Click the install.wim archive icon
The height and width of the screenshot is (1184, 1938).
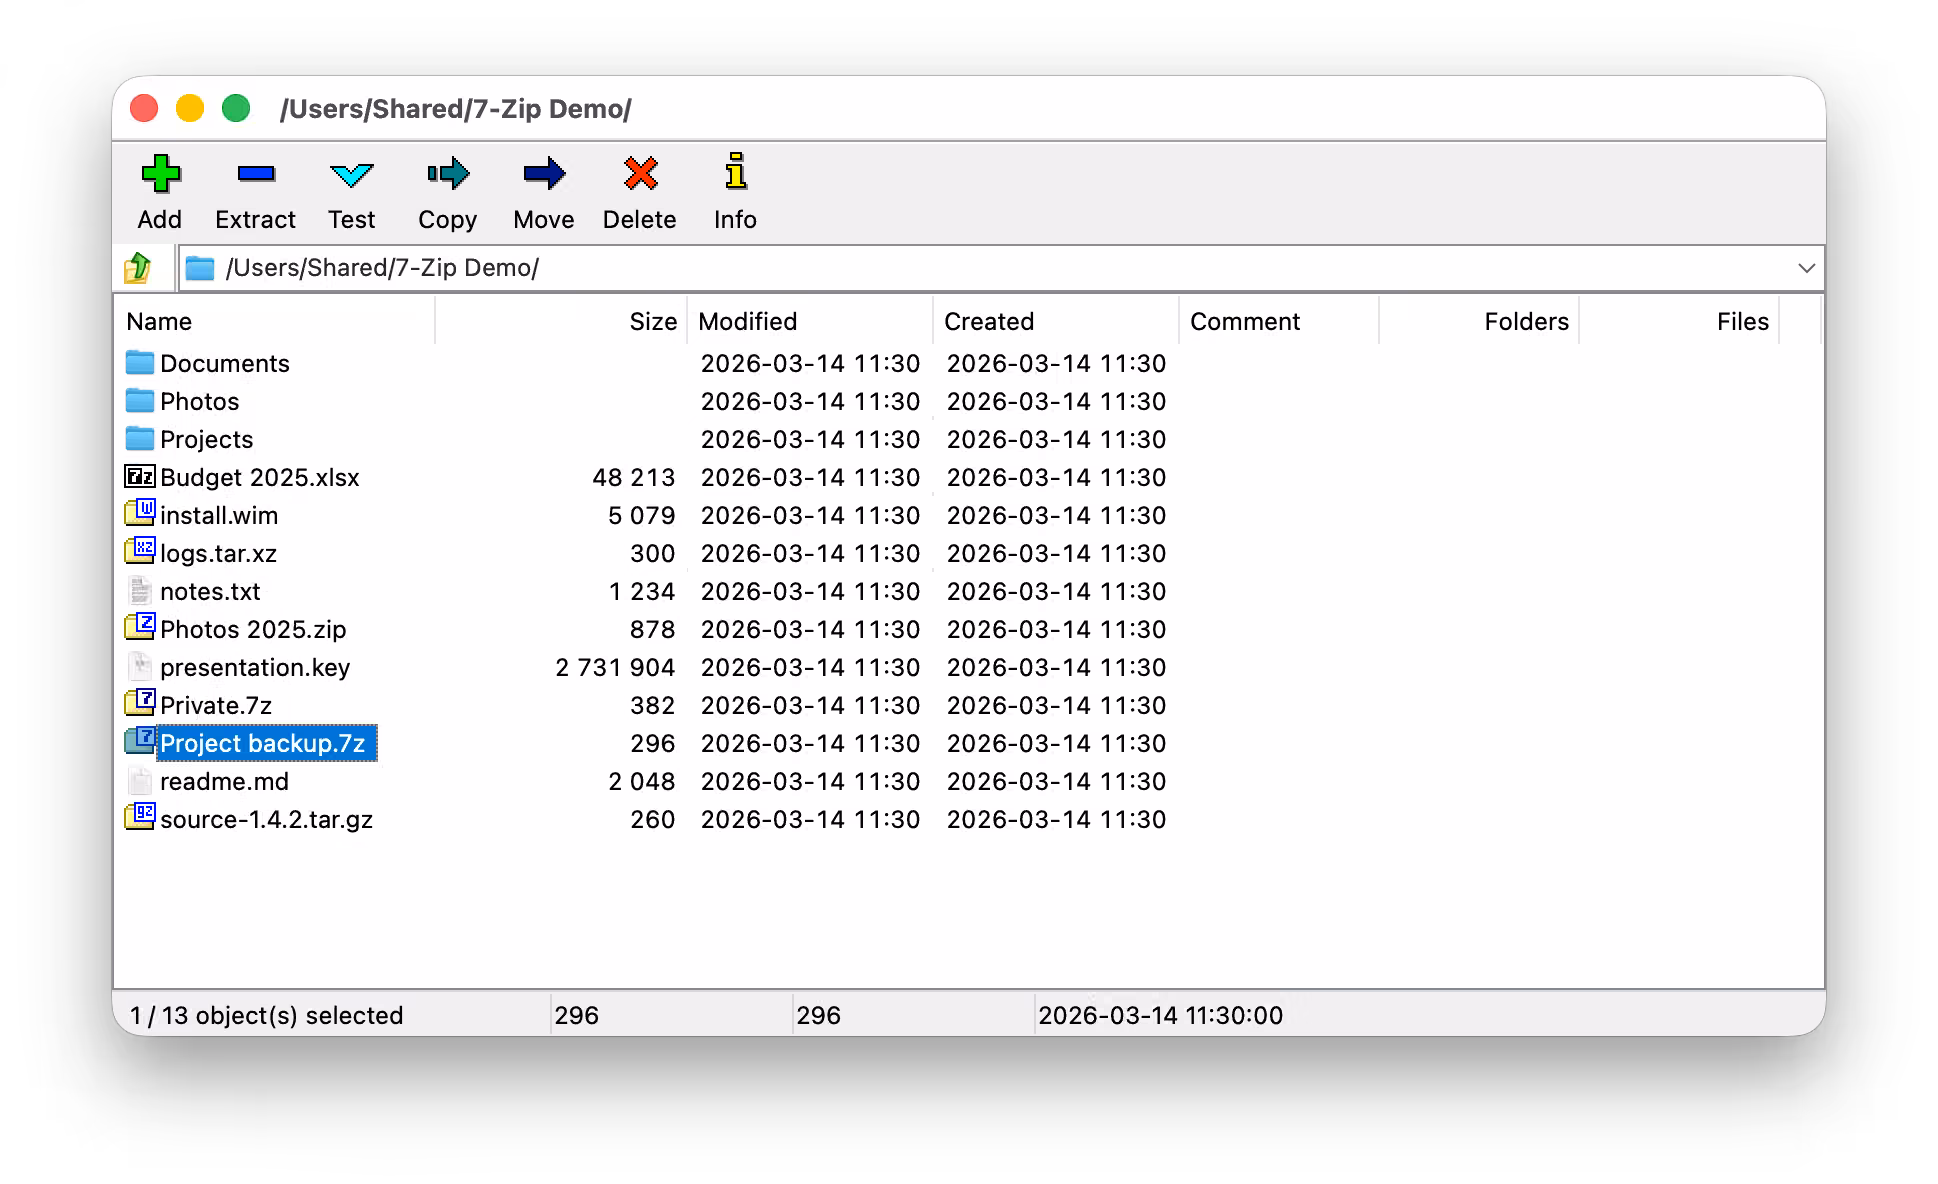[x=140, y=513]
